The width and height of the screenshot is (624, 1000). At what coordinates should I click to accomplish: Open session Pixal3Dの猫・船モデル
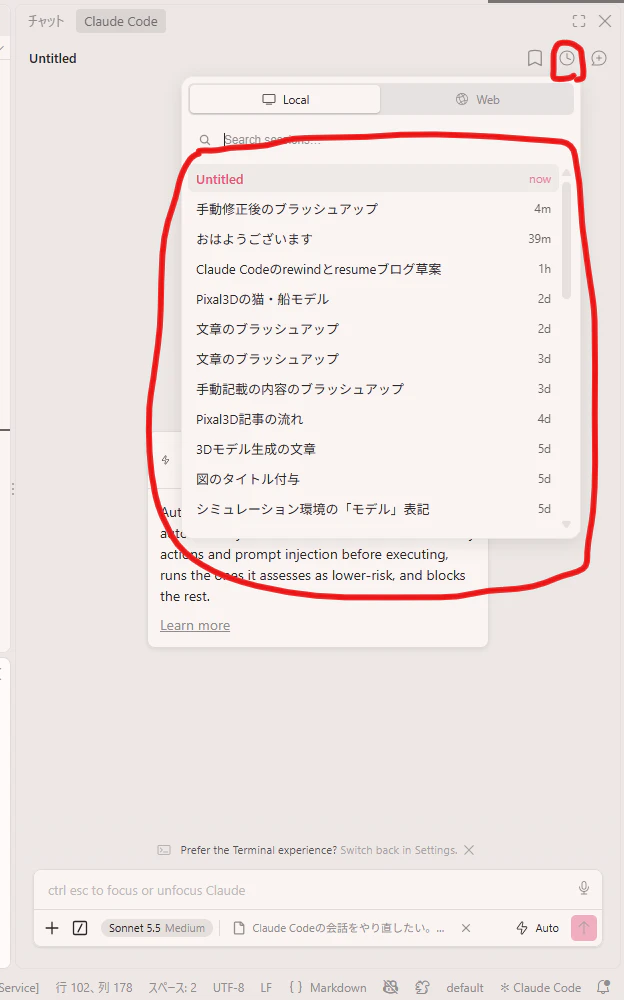click(x=373, y=299)
